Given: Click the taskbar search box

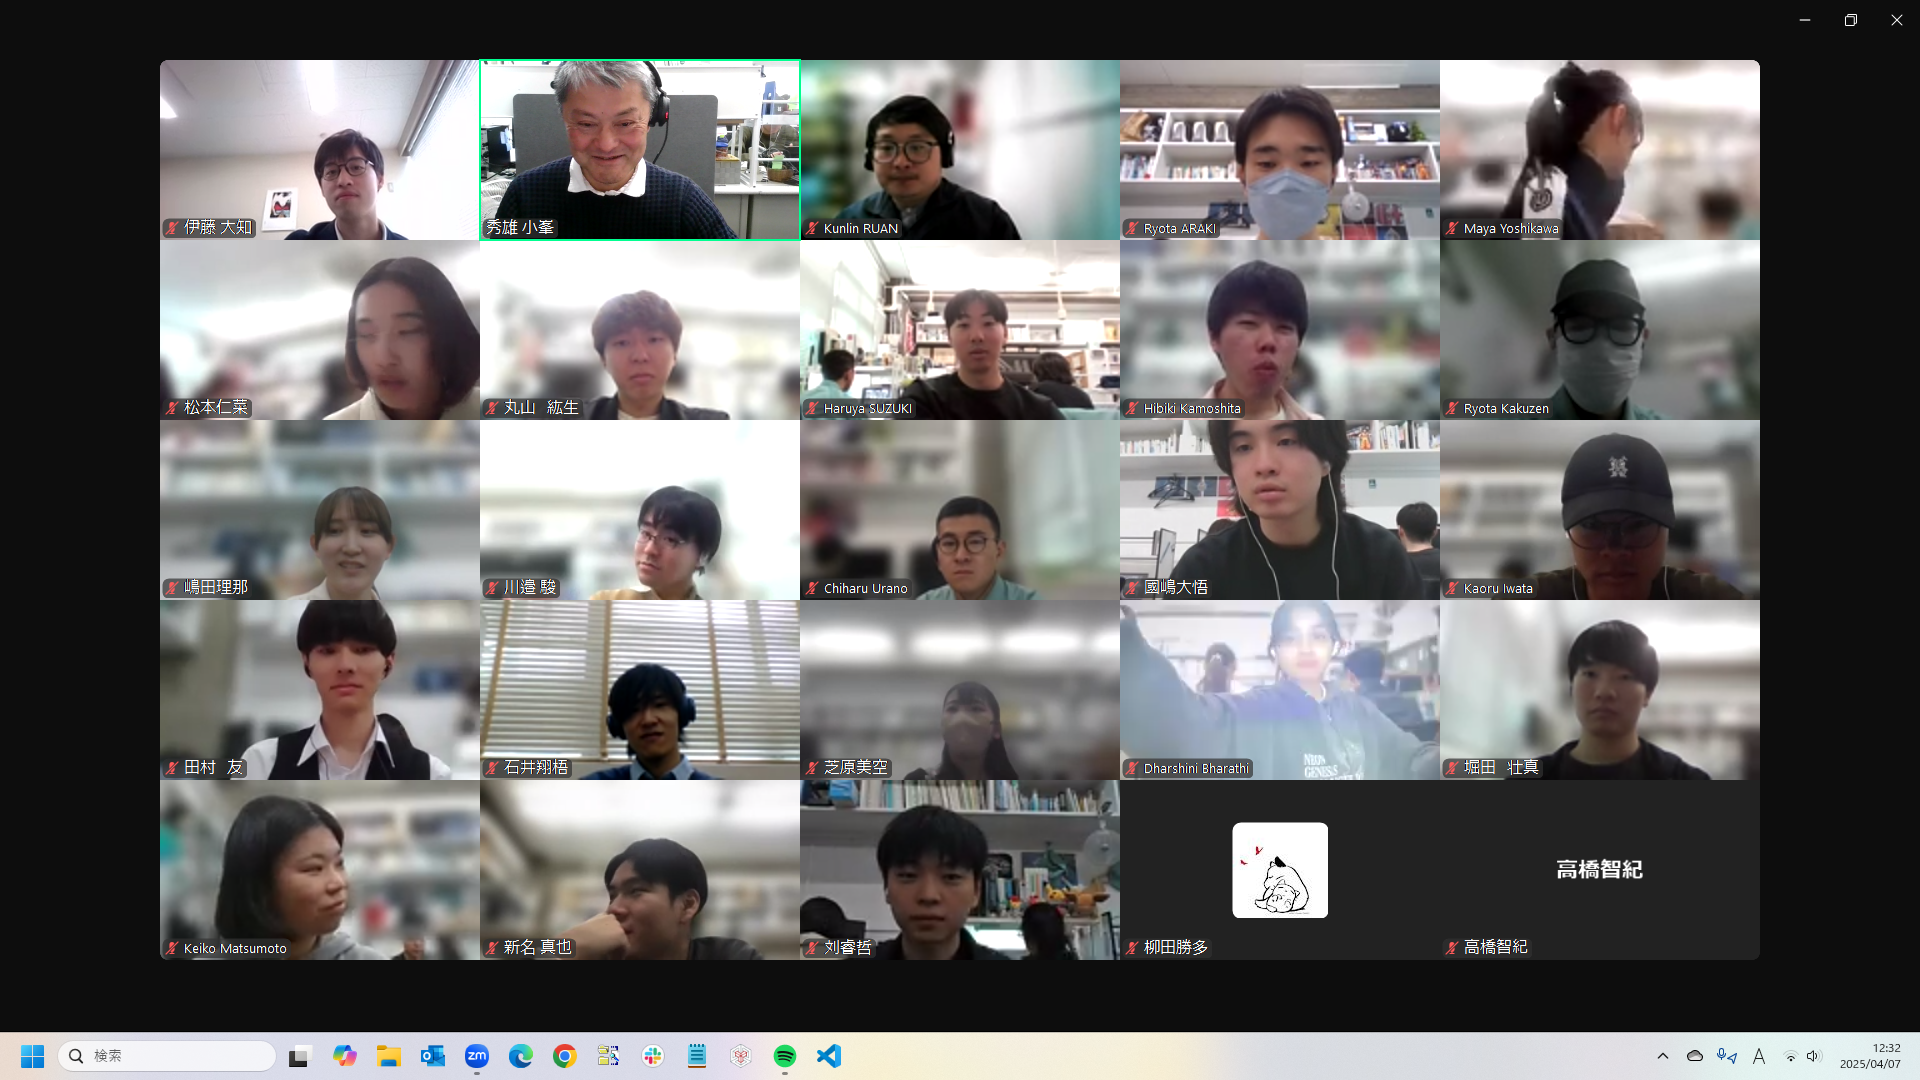Looking at the screenshot, I should click(168, 1056).
